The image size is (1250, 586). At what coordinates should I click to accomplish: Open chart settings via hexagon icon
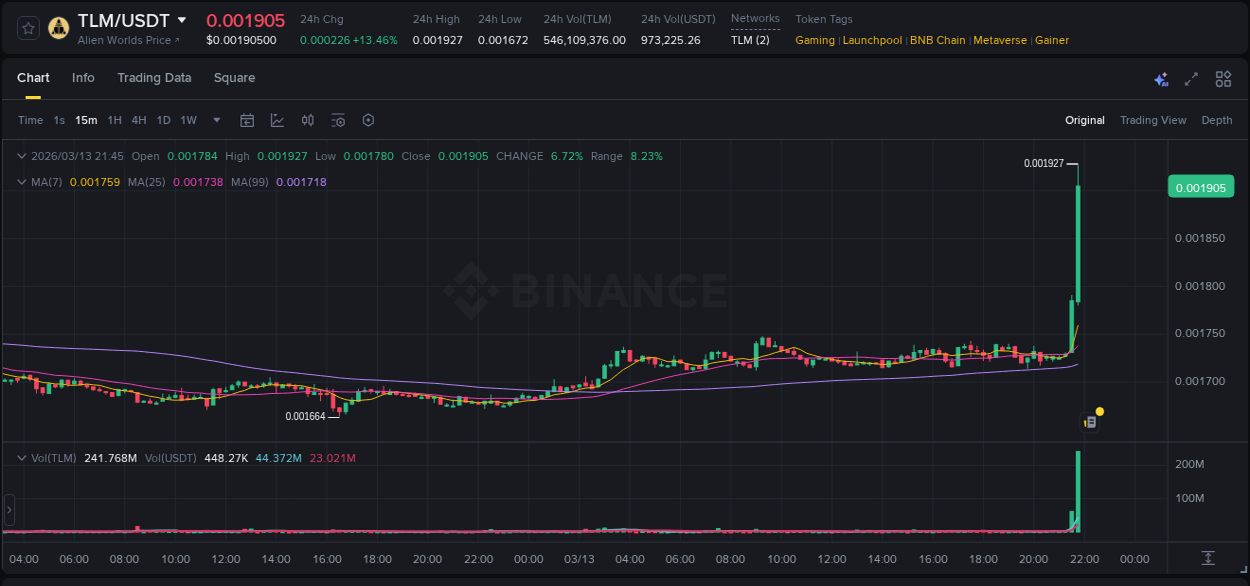[x=368, y=119]
